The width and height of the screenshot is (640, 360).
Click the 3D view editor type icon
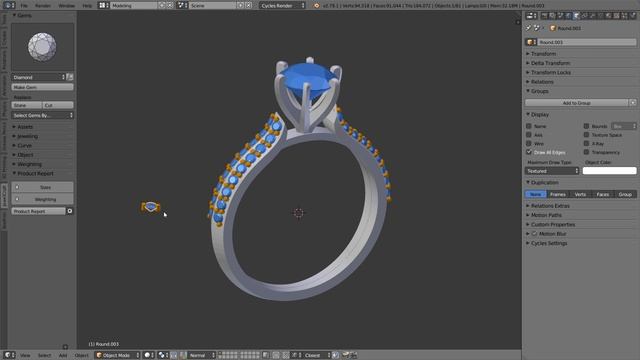point(9,355)
